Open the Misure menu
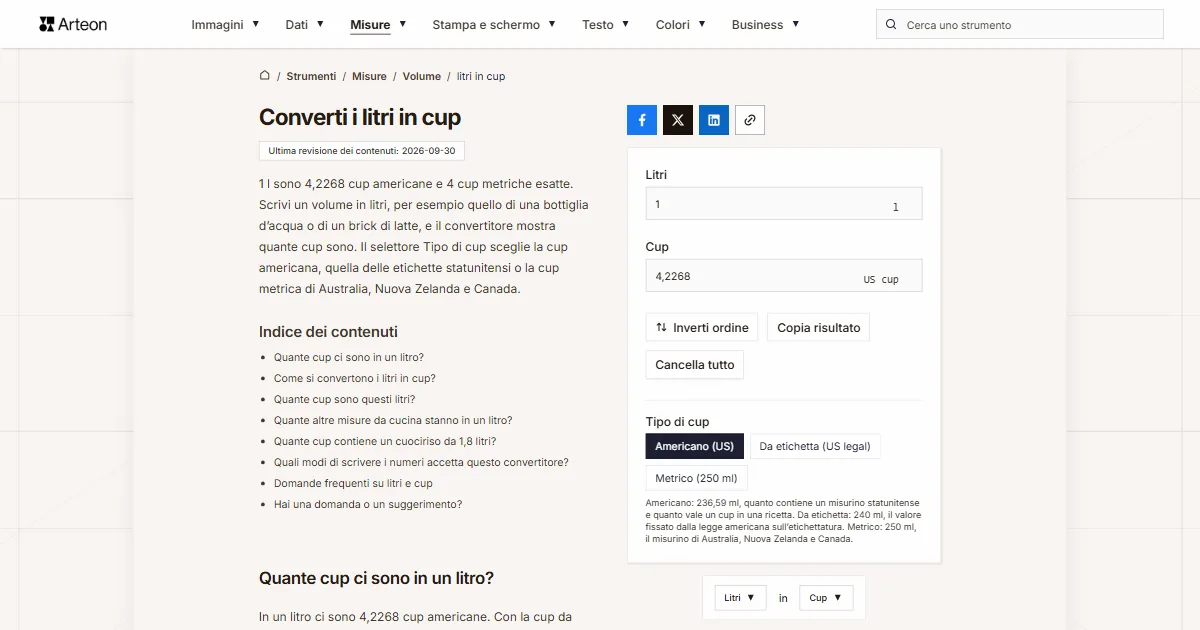The image size is (1200, 630). [x=378, y=24]
